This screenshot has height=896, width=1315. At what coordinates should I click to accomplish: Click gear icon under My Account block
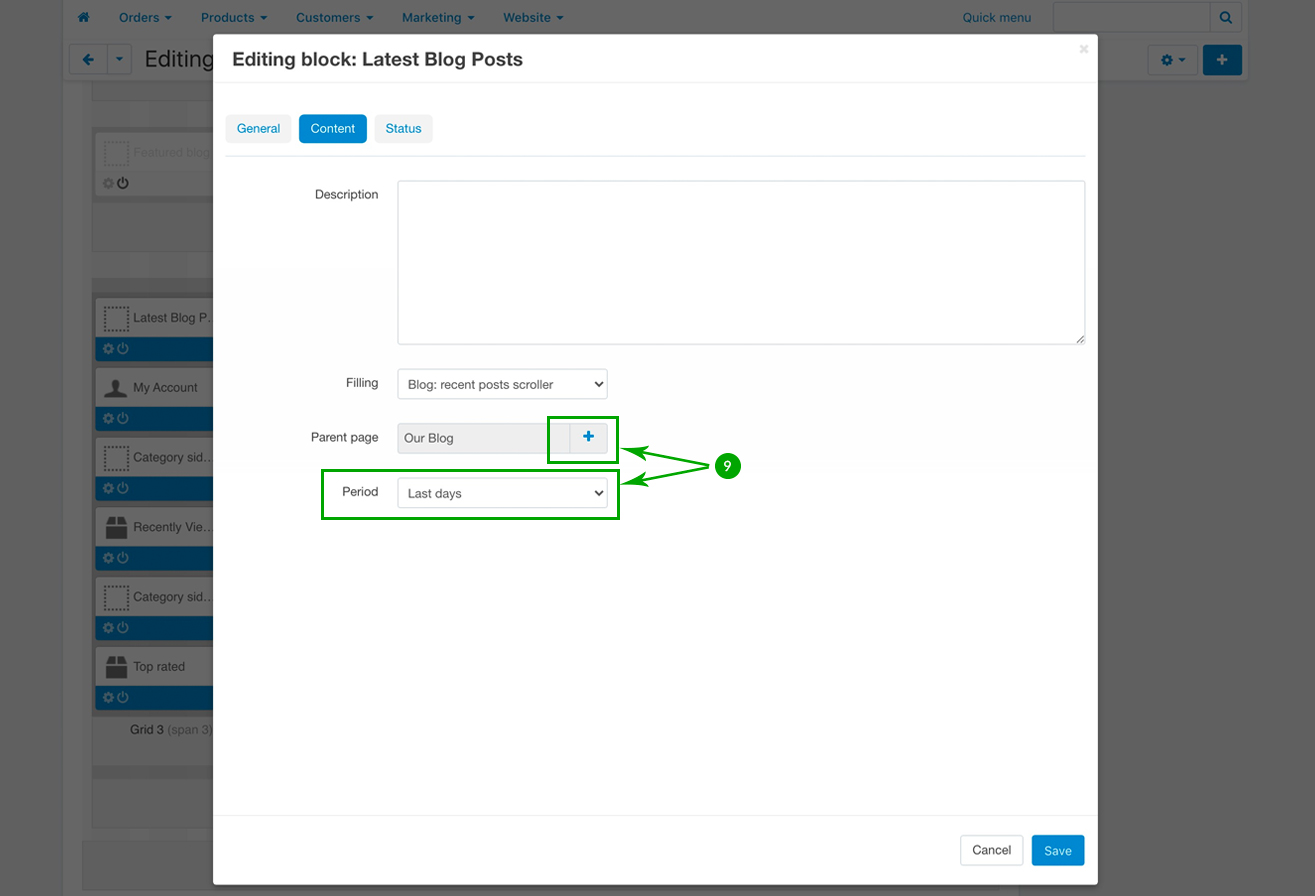click(109, 418)
